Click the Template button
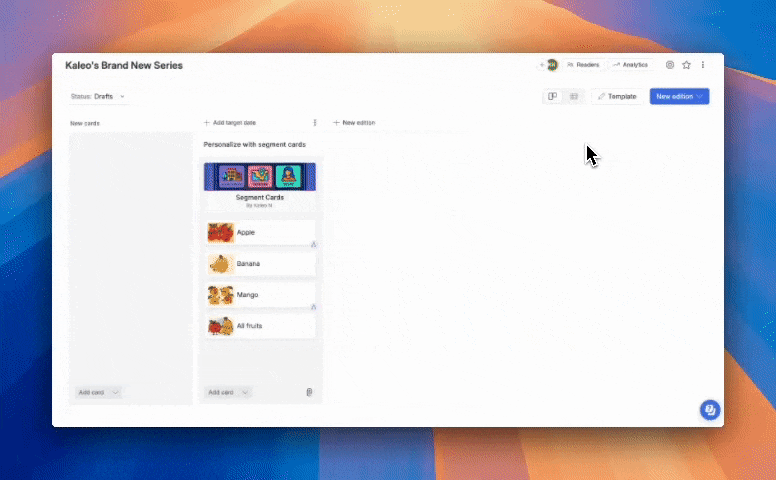The width and height of the screenshot is (776, 480). click(616, 96)
